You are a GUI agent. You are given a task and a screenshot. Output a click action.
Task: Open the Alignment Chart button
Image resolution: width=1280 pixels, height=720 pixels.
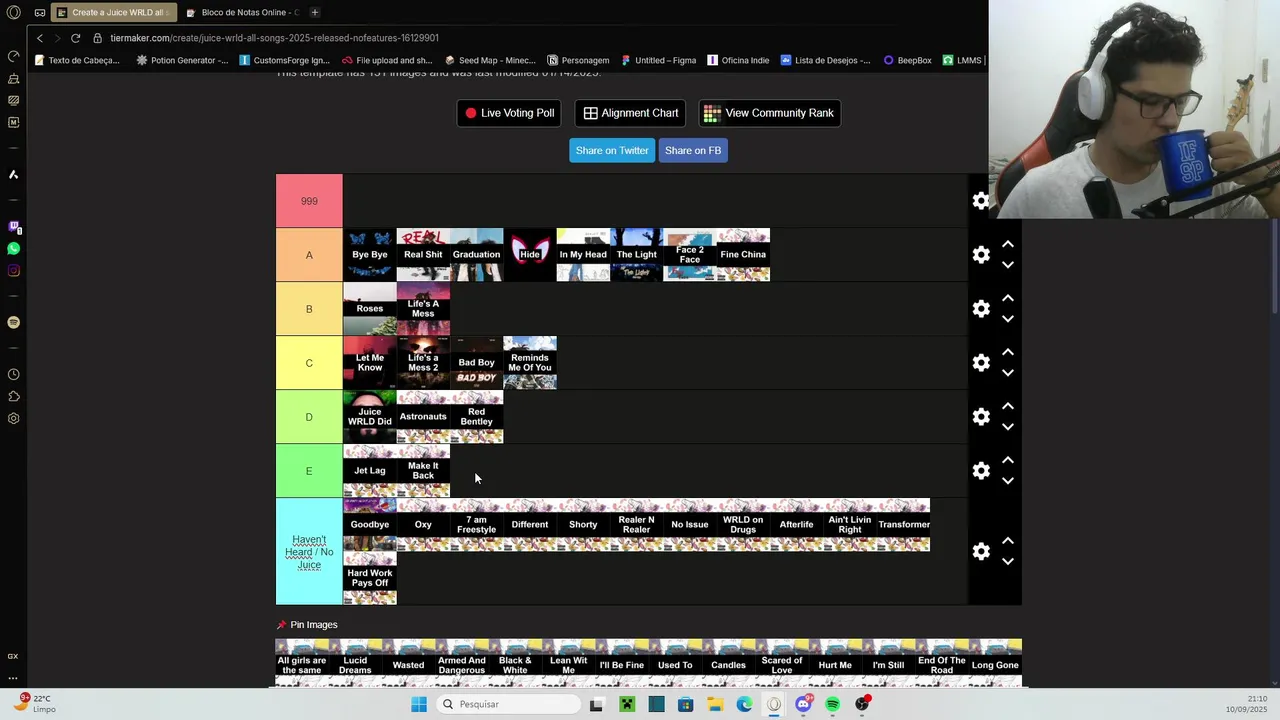pyautogui.click(x=631, y=113)
